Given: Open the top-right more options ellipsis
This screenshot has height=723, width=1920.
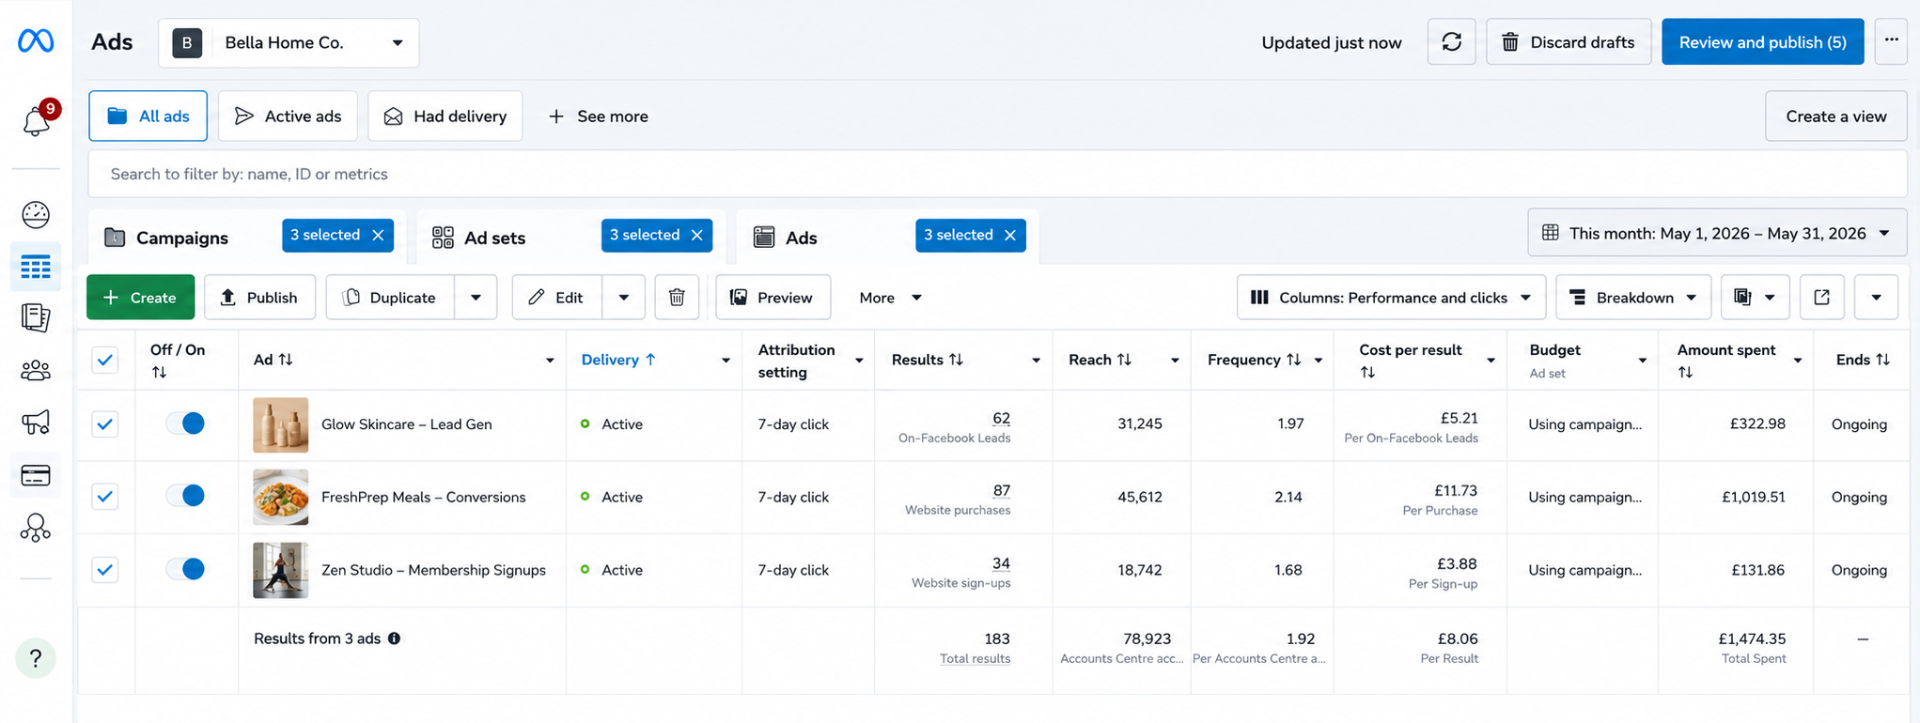Looking at the screenshot, I should [x=1891, y=41].
